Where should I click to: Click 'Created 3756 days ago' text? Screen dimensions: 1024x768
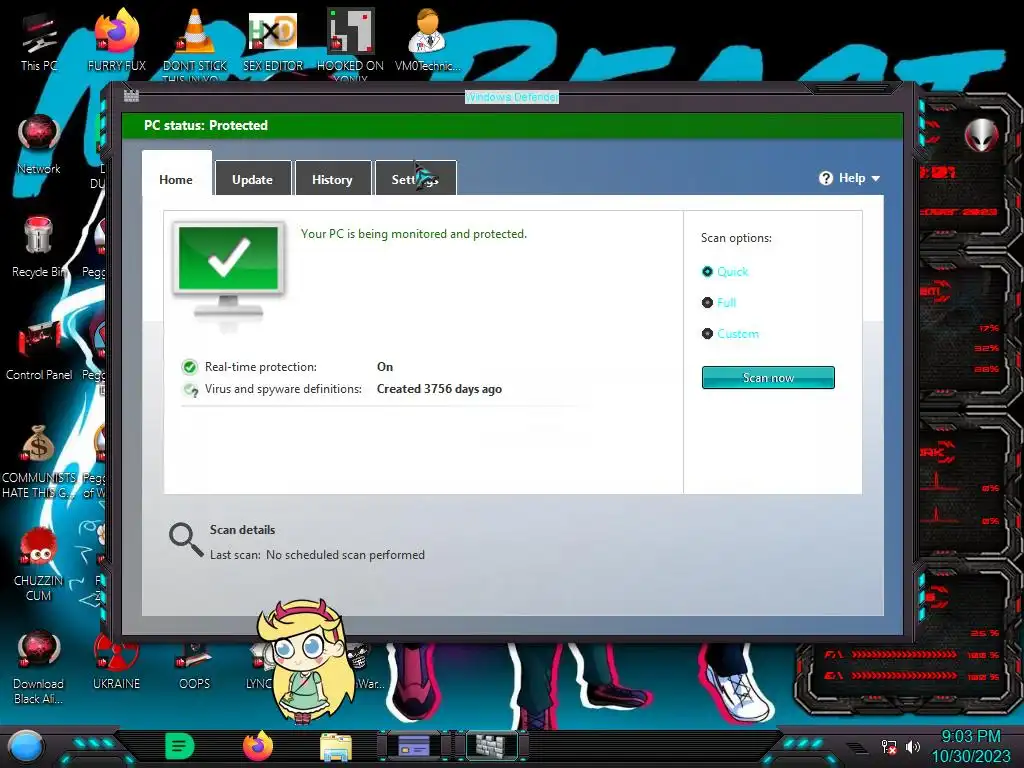pyautogui.click(x=440, y=389)
